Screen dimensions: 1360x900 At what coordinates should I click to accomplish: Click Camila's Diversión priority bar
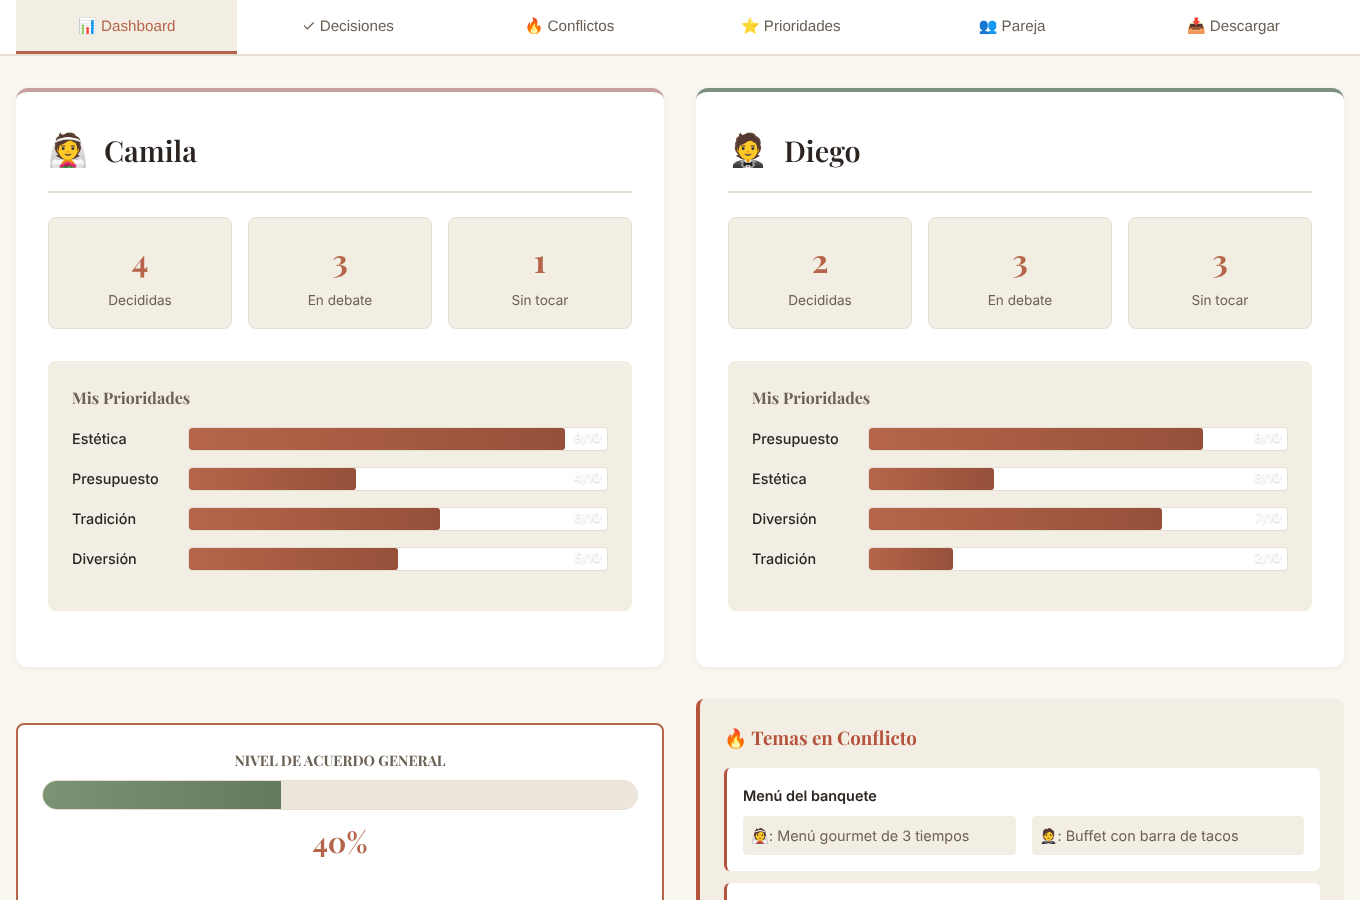coord(398,559)
